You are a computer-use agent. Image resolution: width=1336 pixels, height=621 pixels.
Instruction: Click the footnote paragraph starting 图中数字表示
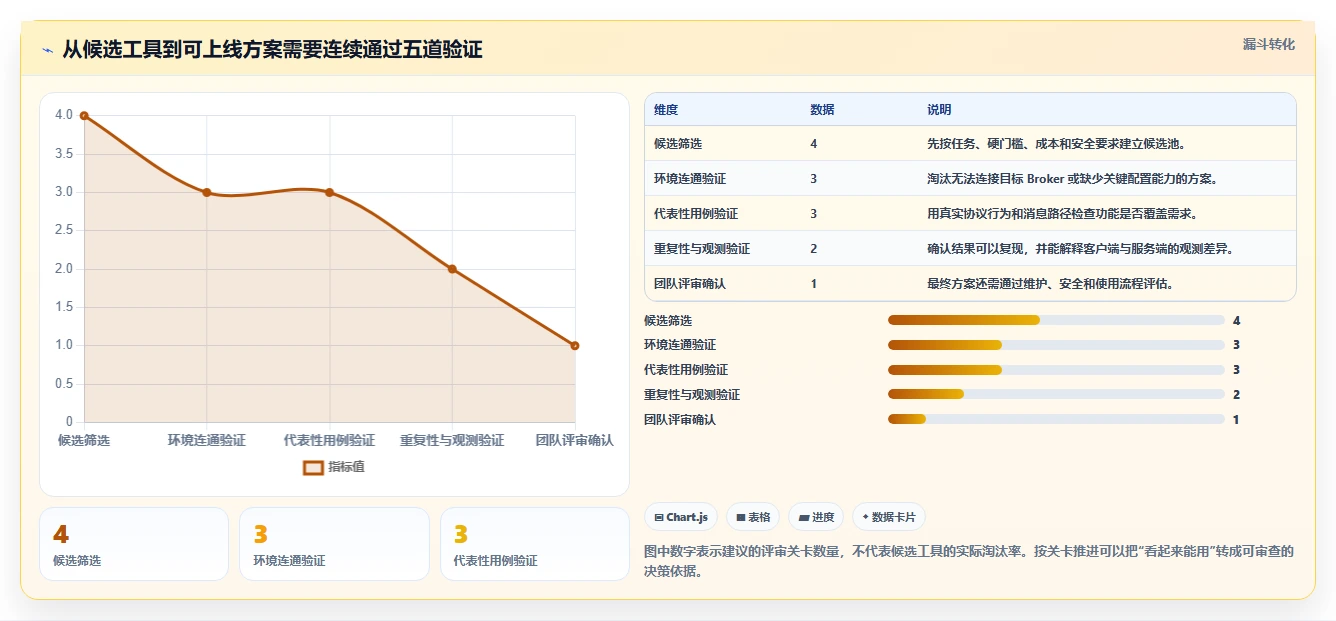point(970,562)
